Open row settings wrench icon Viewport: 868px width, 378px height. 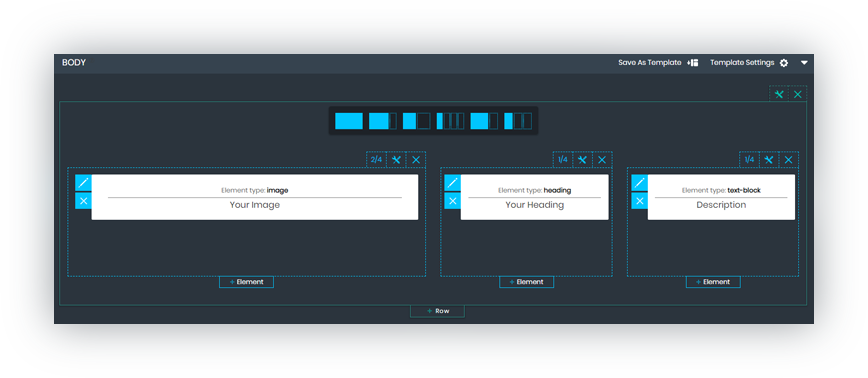pyautogui.click(x=779, y=94)
